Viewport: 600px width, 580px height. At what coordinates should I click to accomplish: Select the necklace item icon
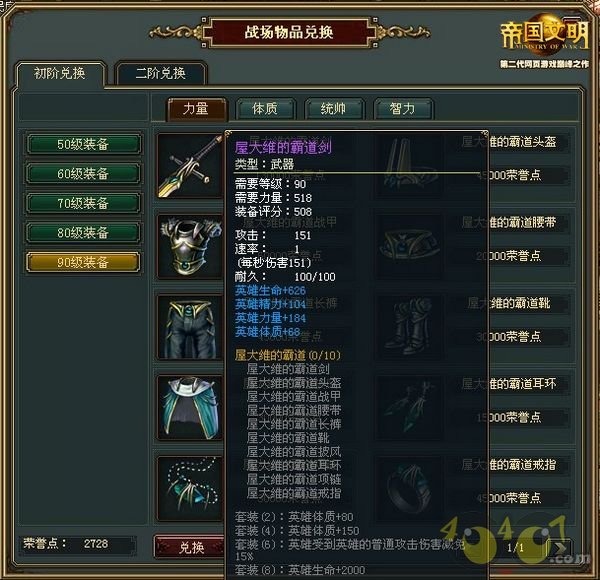tap(191, 489)
